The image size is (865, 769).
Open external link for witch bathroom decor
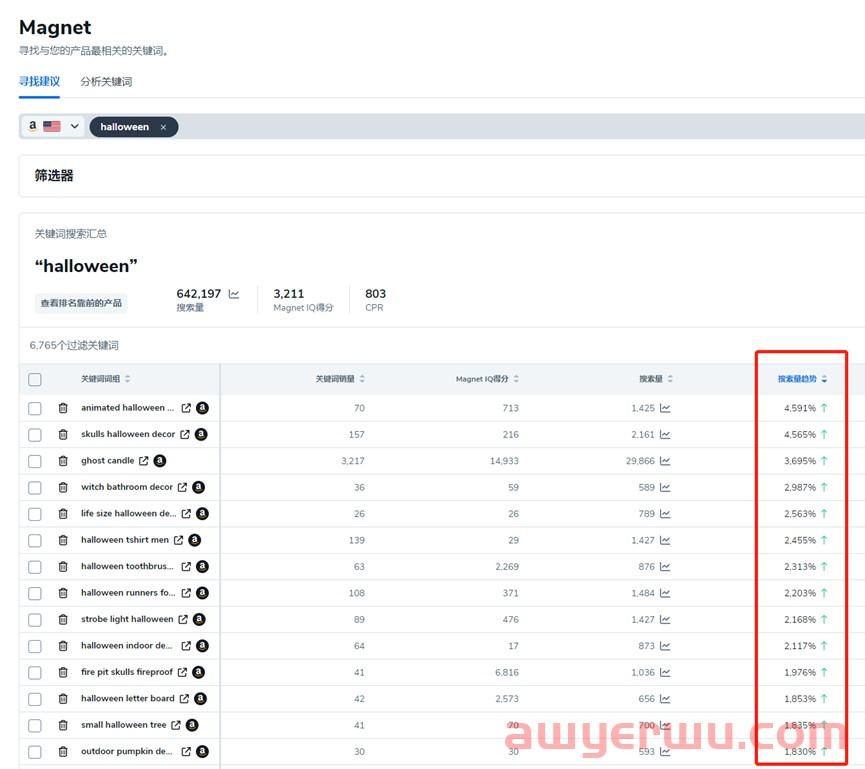(182, 487)
